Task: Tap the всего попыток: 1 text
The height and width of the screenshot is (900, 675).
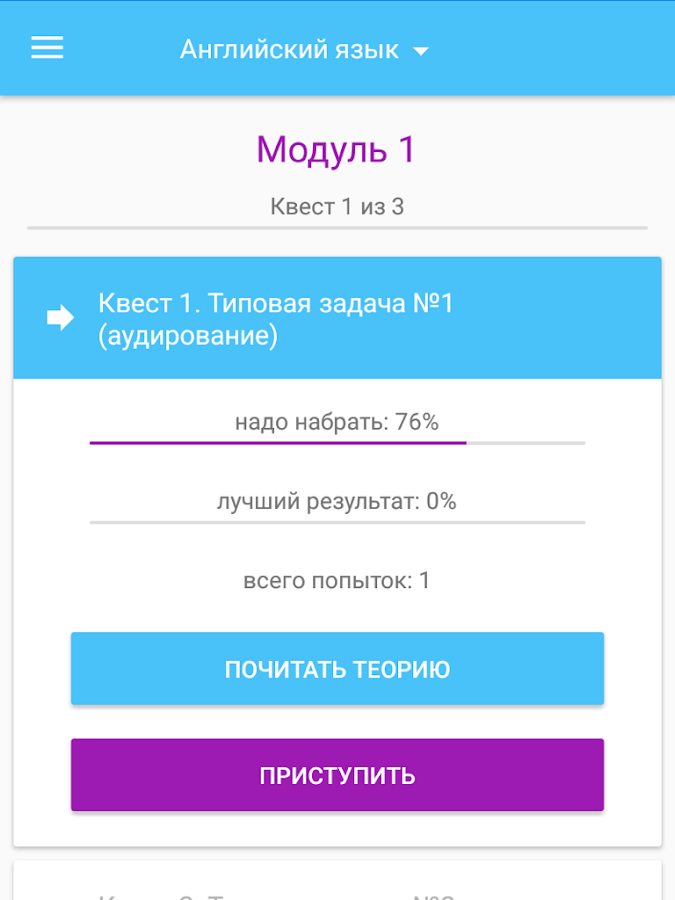Action: pyautogui.click(x=337, y=580)
